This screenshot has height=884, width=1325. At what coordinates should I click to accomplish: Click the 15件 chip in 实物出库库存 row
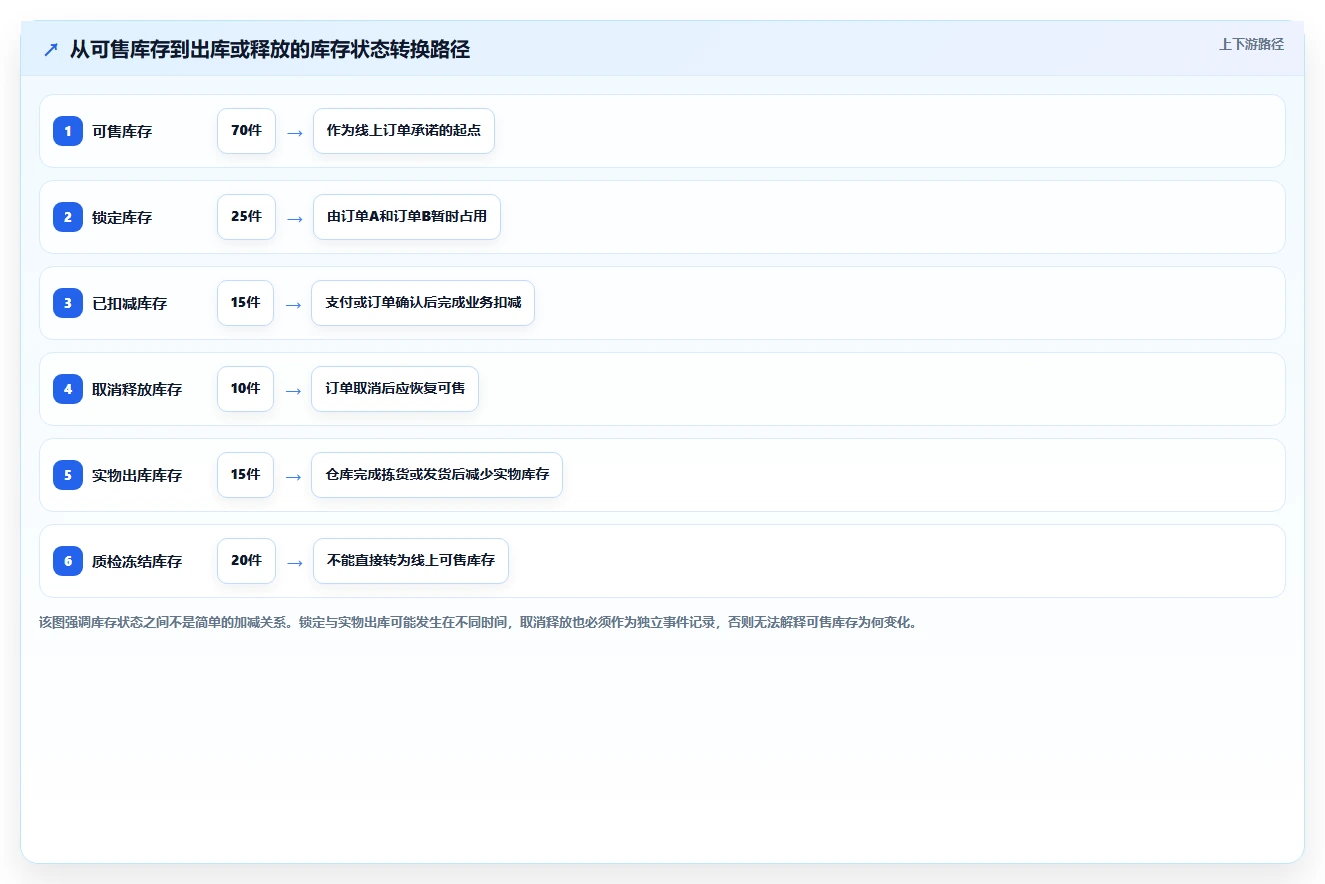click(245, 475)
